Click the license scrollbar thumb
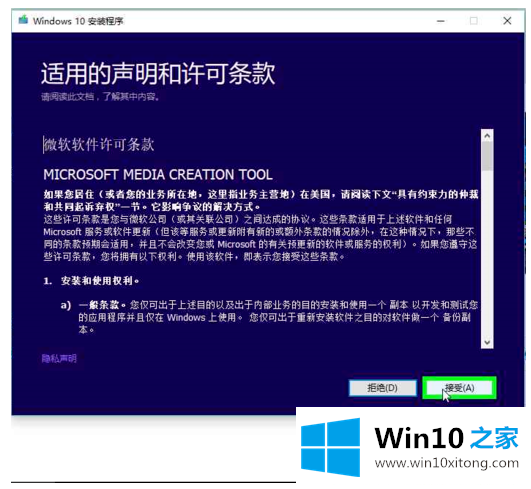This screenshot has height=489, width=531. [x=487, y=156]
